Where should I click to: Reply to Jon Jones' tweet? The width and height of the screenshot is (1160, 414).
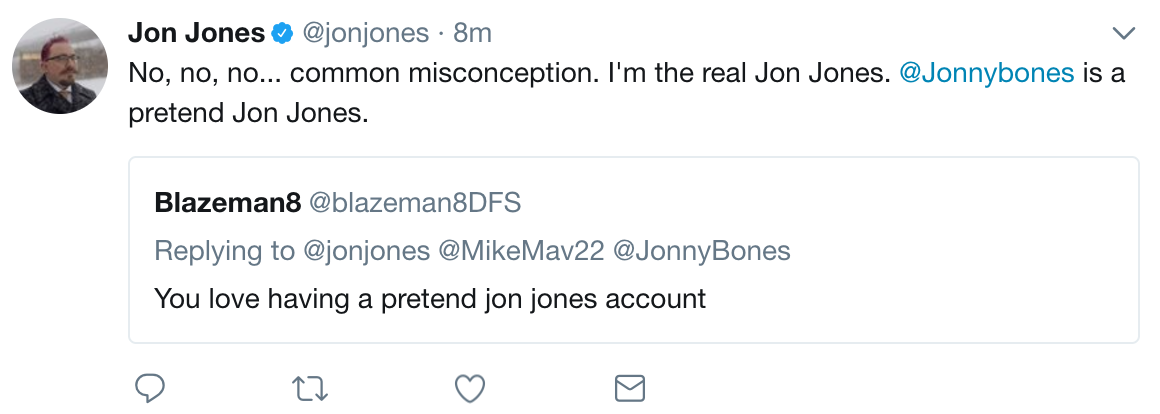[x=149, y=388]
